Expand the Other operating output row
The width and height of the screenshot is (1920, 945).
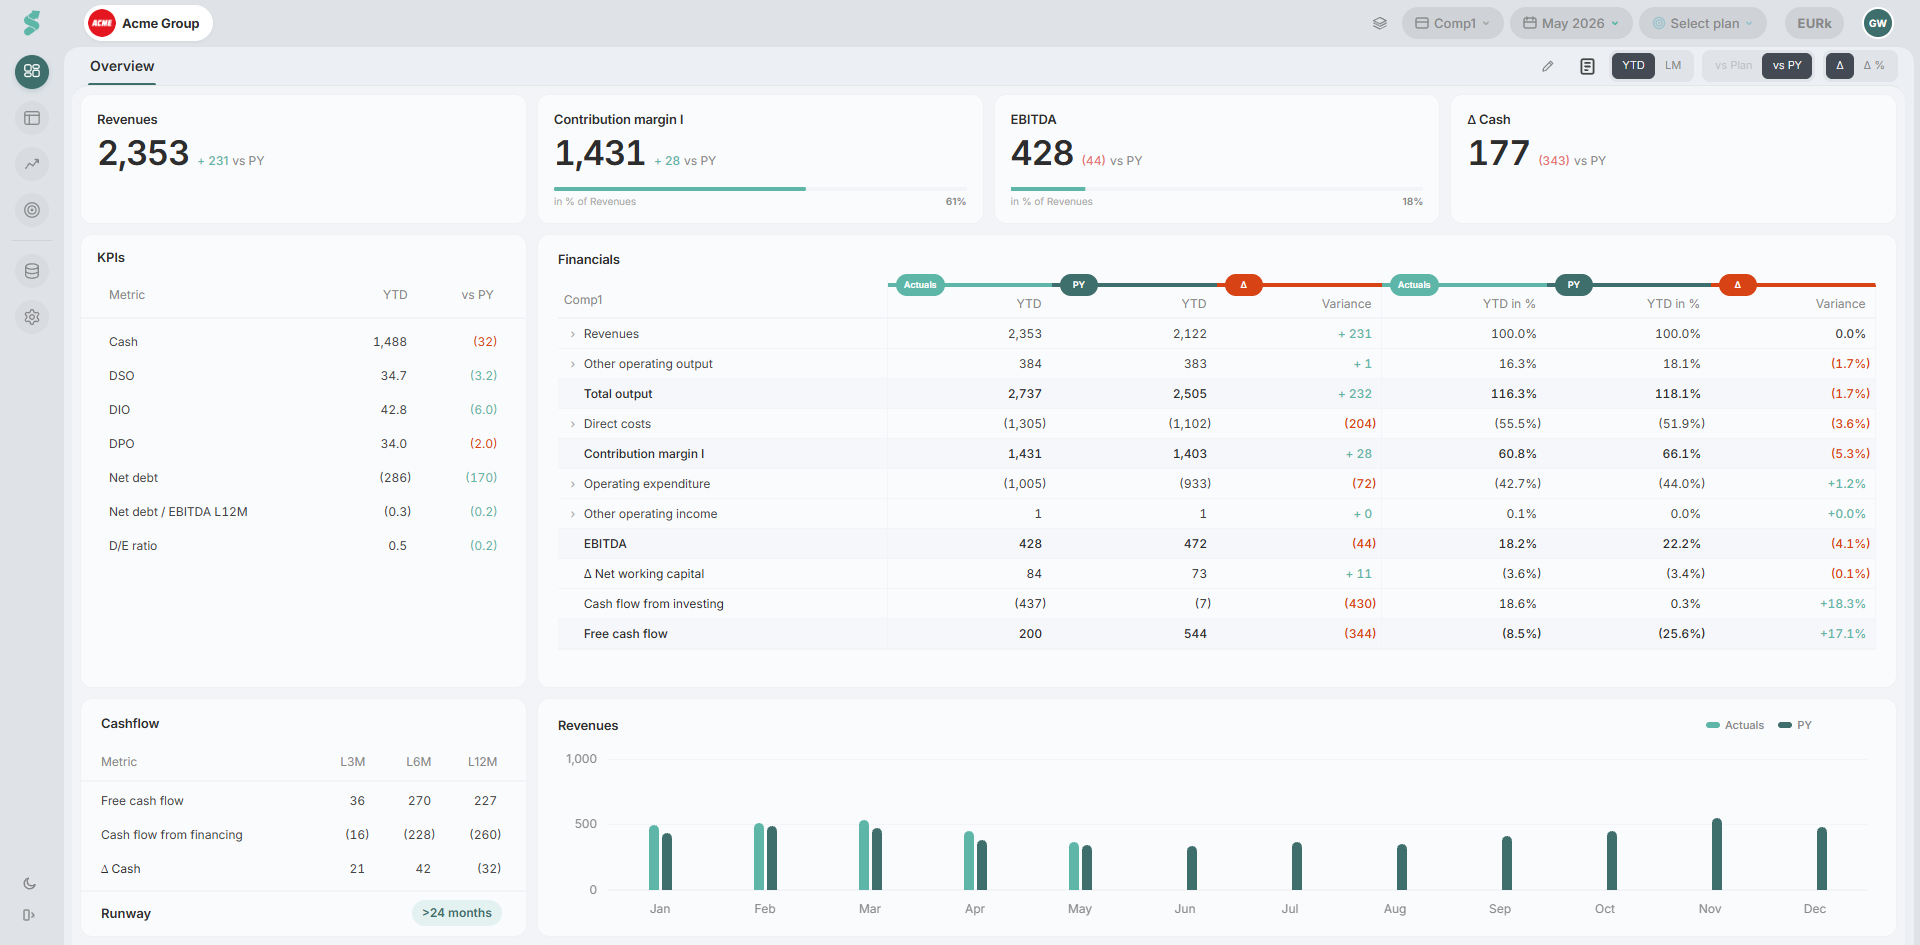click(x=573, y=364)
